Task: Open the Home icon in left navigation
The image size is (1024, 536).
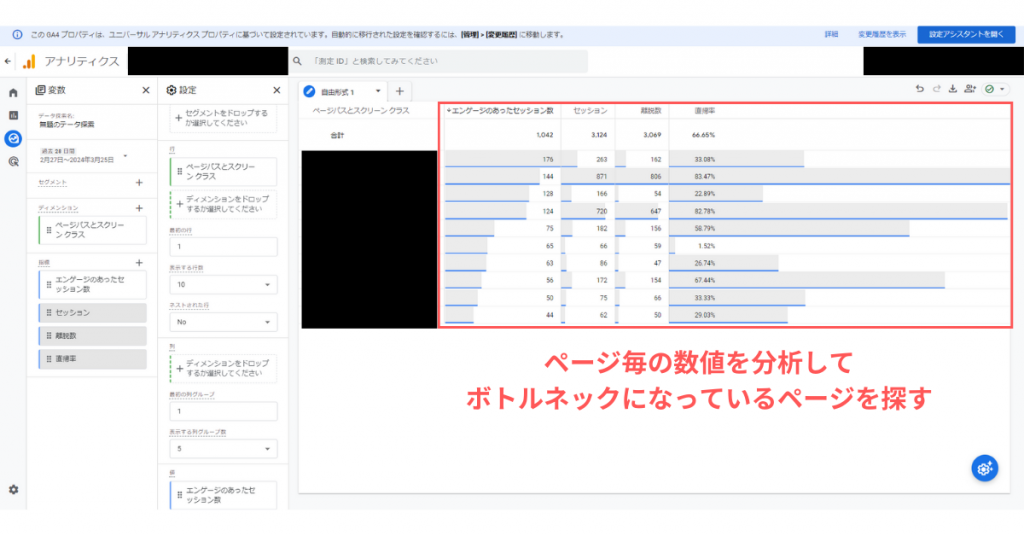Action: pos(13,93)
